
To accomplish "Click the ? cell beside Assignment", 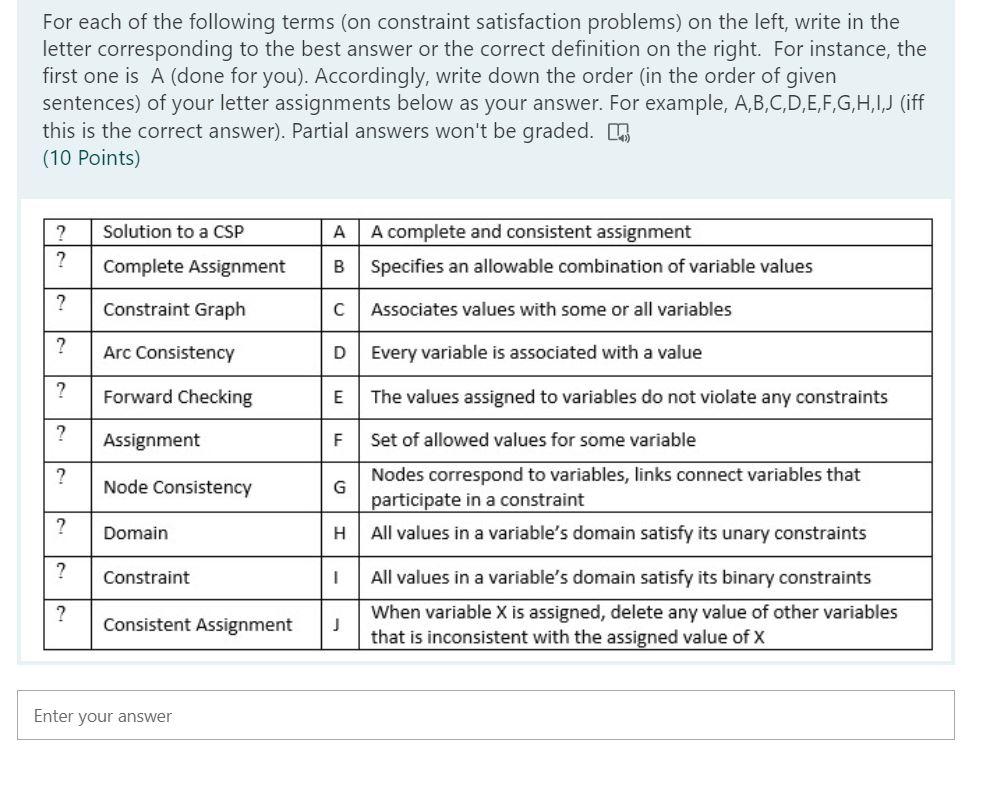I will [x=66, y=440].
